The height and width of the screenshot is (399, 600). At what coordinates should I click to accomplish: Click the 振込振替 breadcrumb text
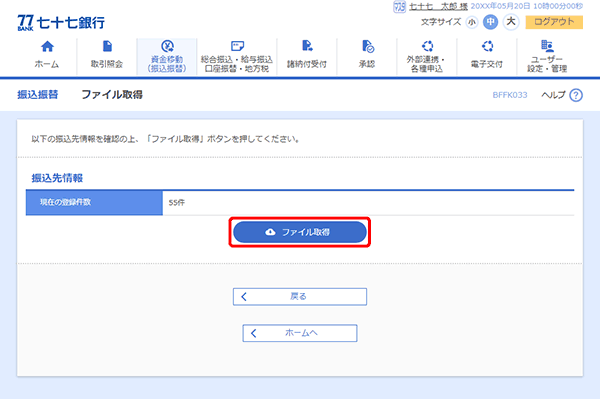click(38, 94)
